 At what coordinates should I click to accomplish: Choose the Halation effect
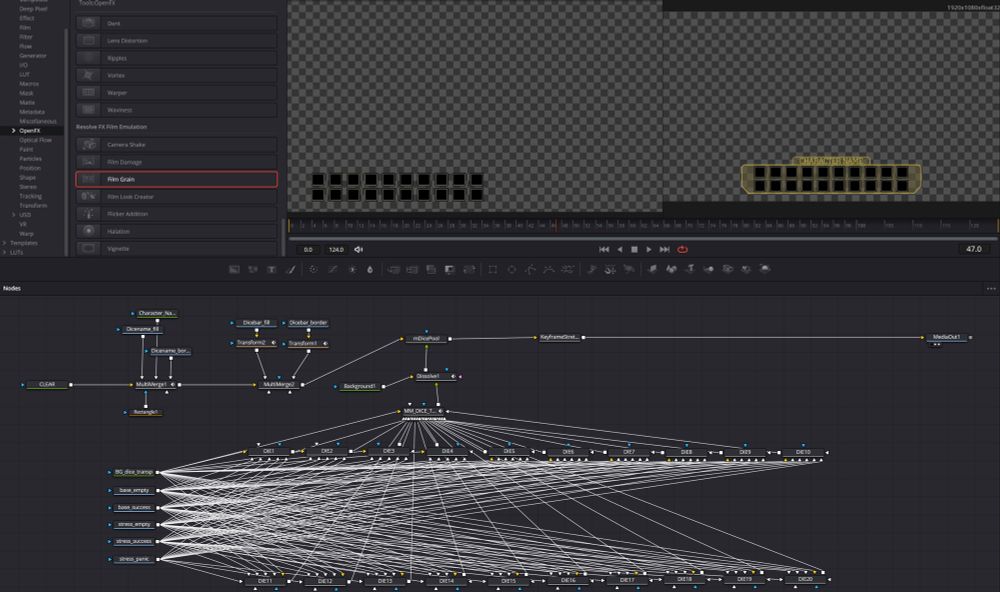tap(176, 232)
